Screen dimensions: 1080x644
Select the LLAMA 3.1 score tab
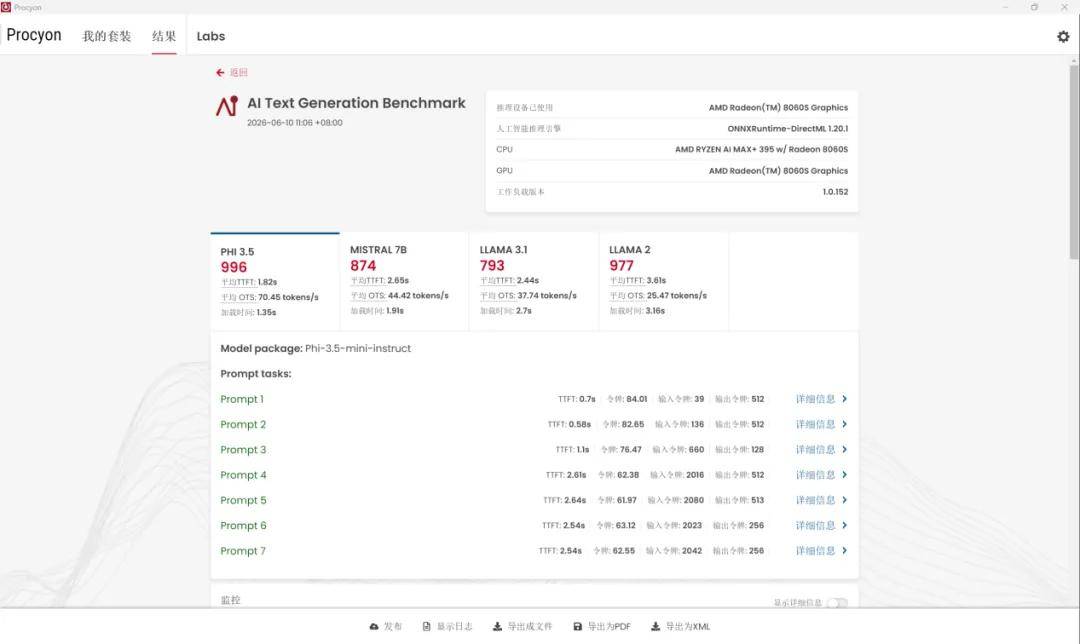pyautogui.click(x=534, y=282)
